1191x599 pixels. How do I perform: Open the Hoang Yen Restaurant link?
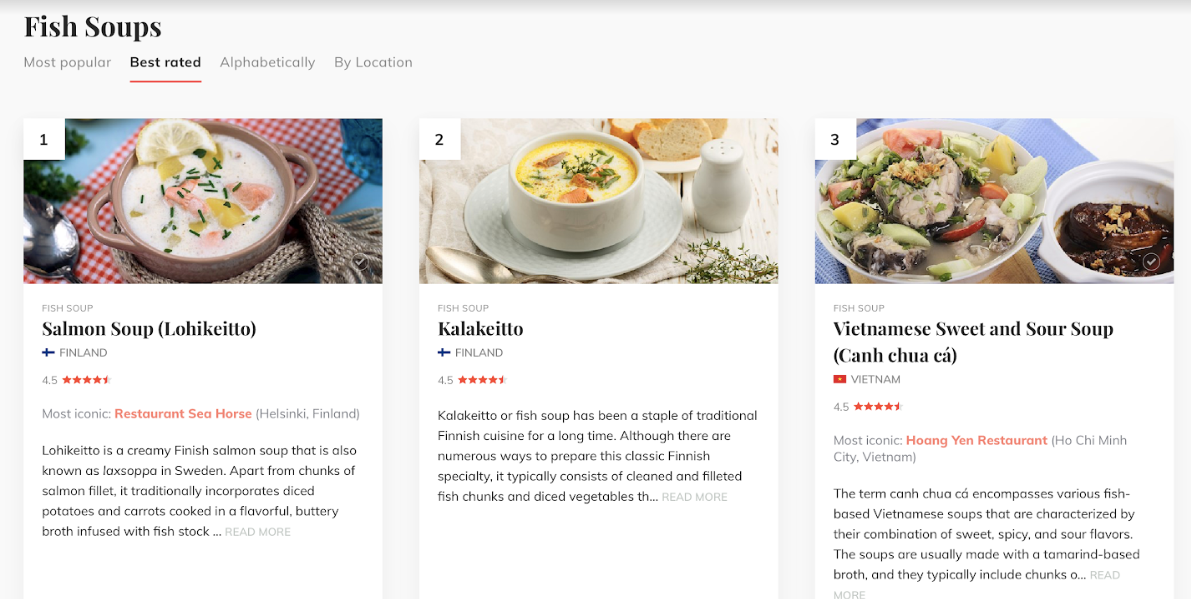[x=976, y=441]
